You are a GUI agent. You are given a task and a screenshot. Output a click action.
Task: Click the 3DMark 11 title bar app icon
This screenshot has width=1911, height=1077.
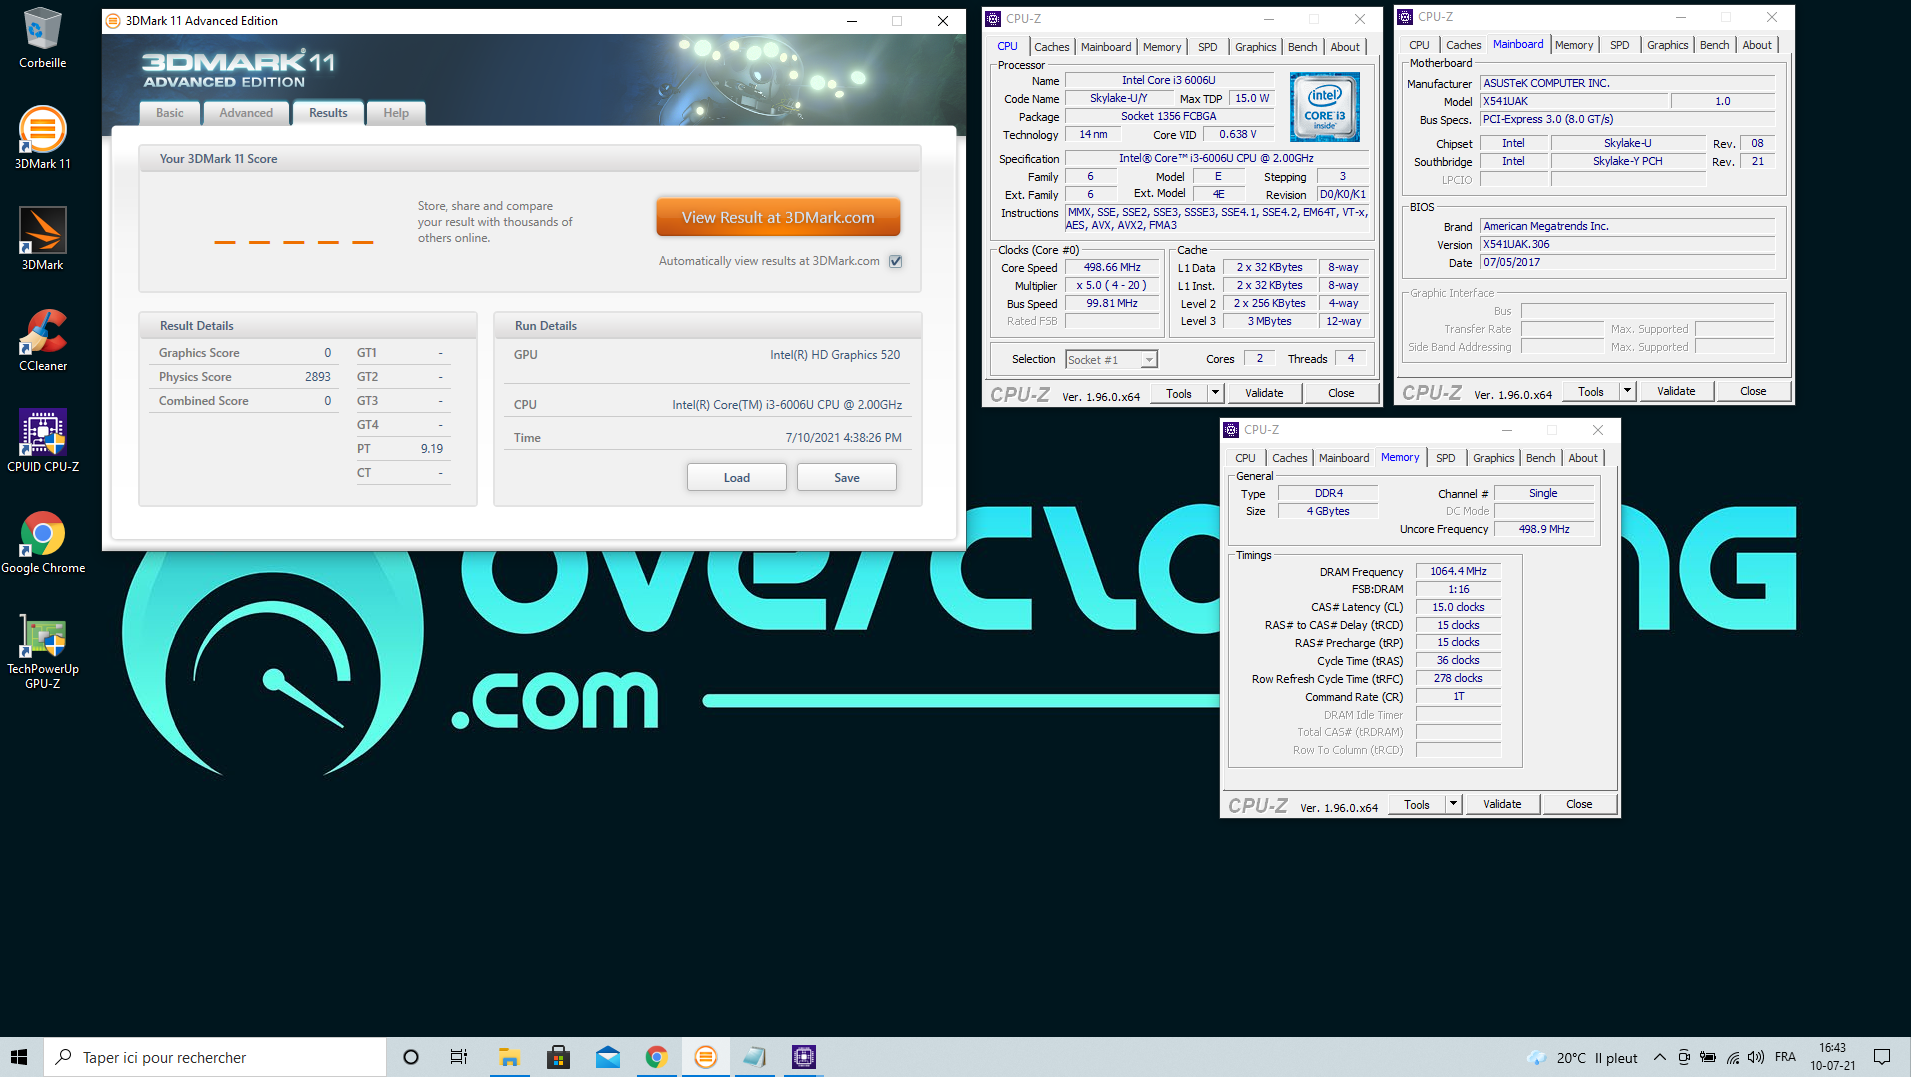click(x=113, y=20)
